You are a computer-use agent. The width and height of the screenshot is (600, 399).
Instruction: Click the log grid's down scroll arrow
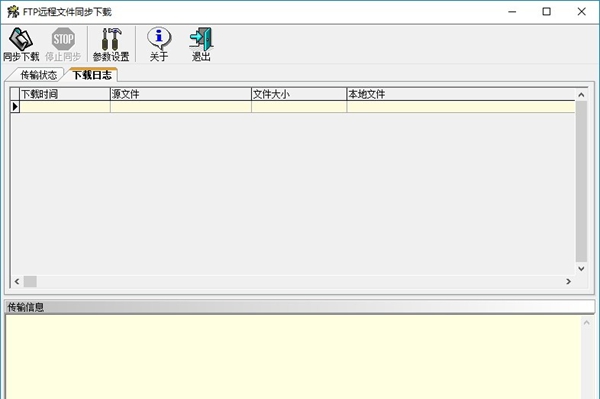click(x=581, y=269)
